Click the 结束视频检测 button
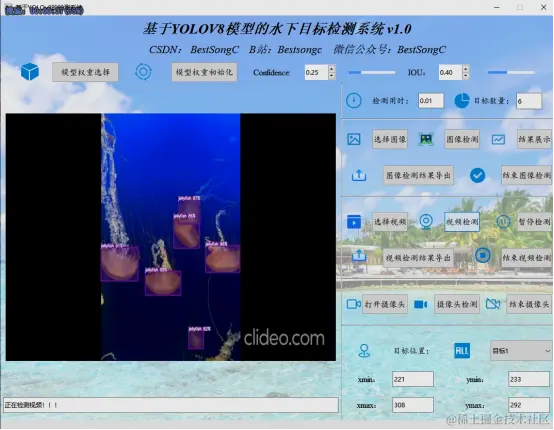The image size is (554, 430). coord(526,258)
